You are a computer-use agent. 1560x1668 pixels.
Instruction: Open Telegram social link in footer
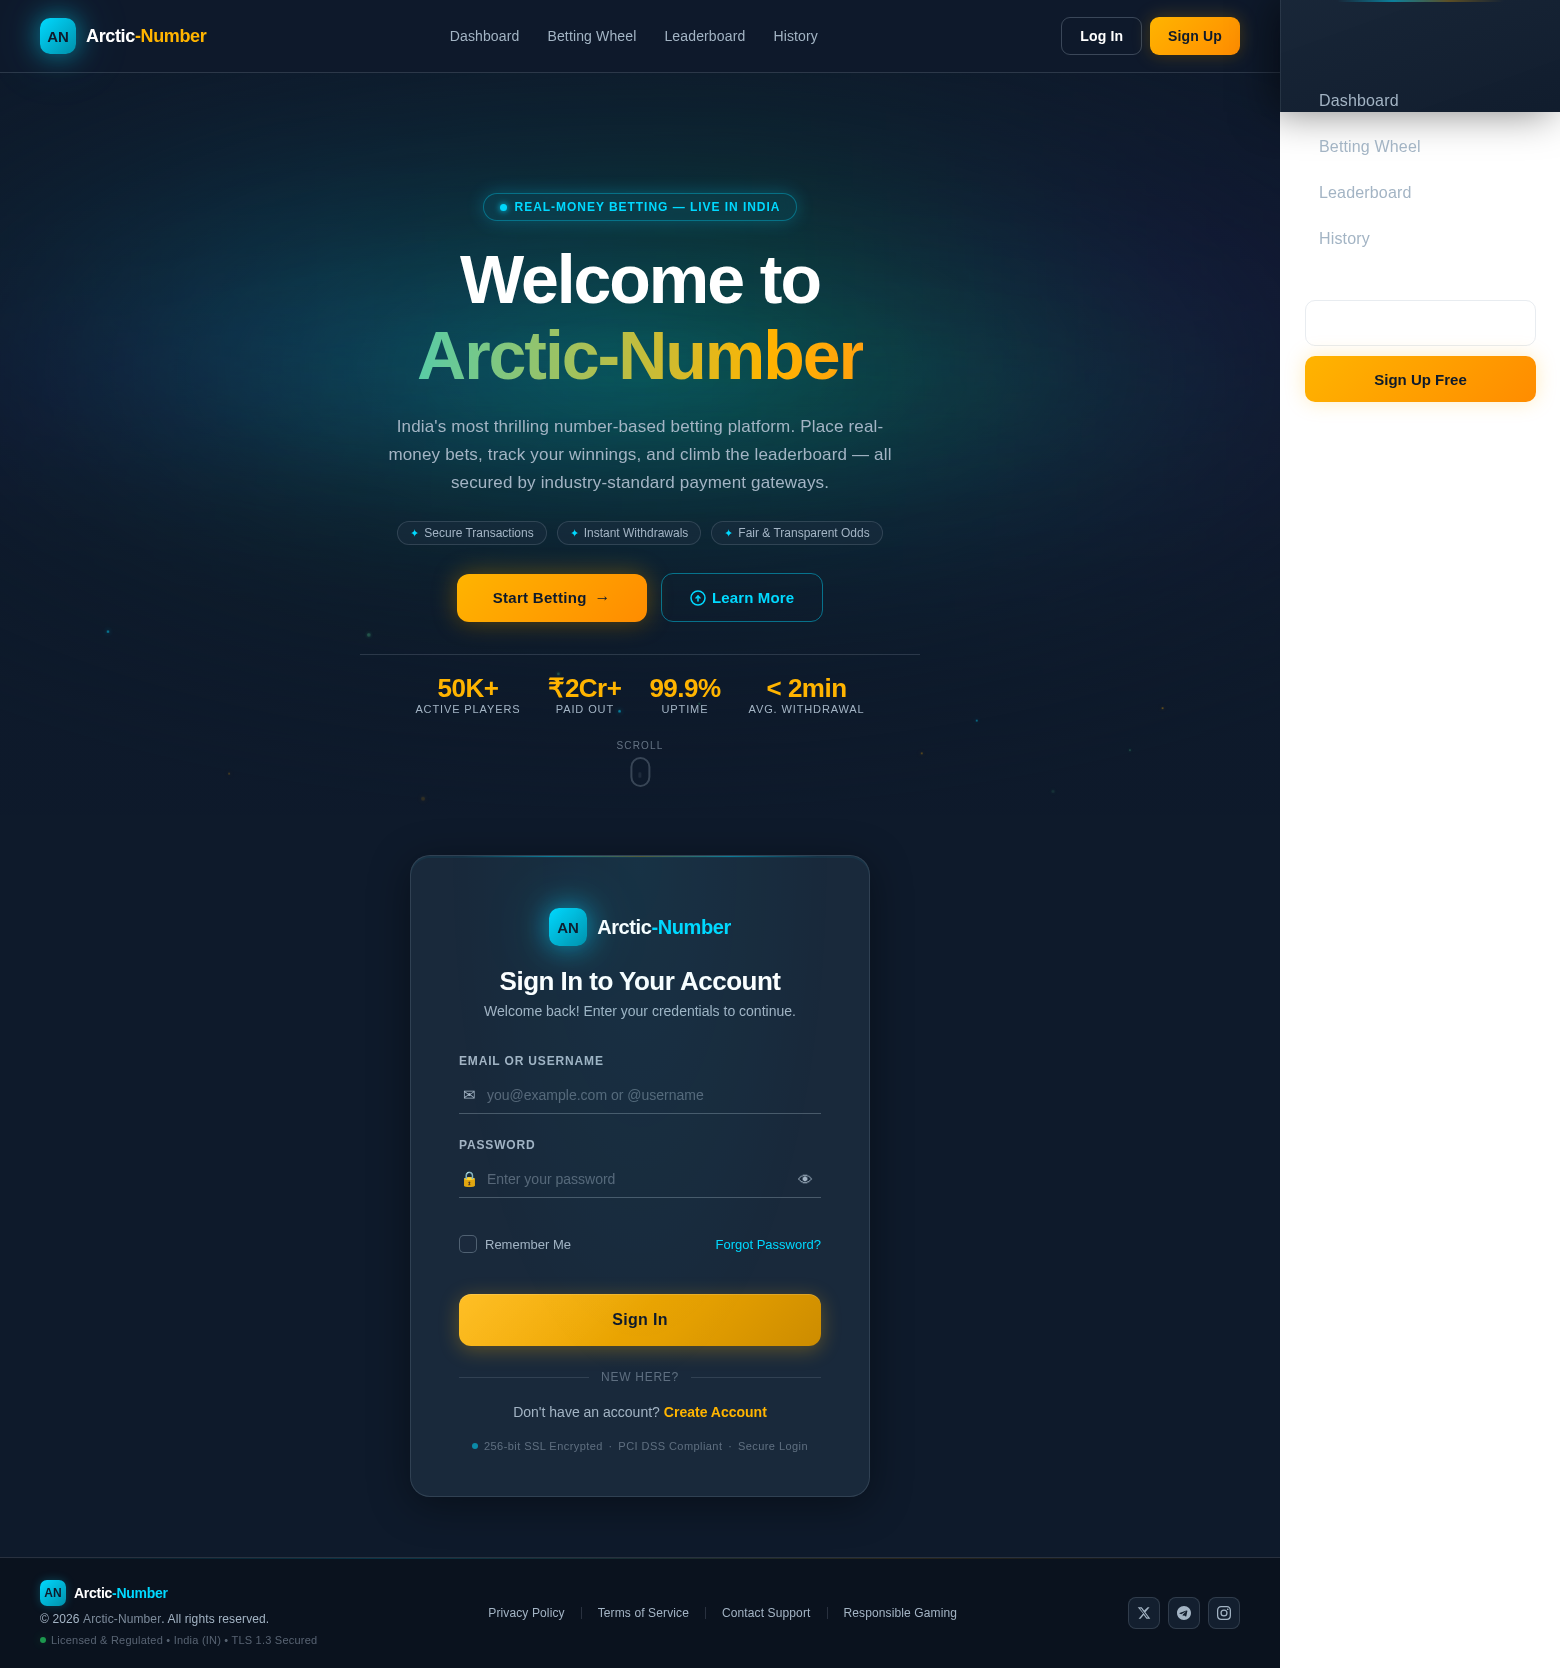coord(1184,1613)
